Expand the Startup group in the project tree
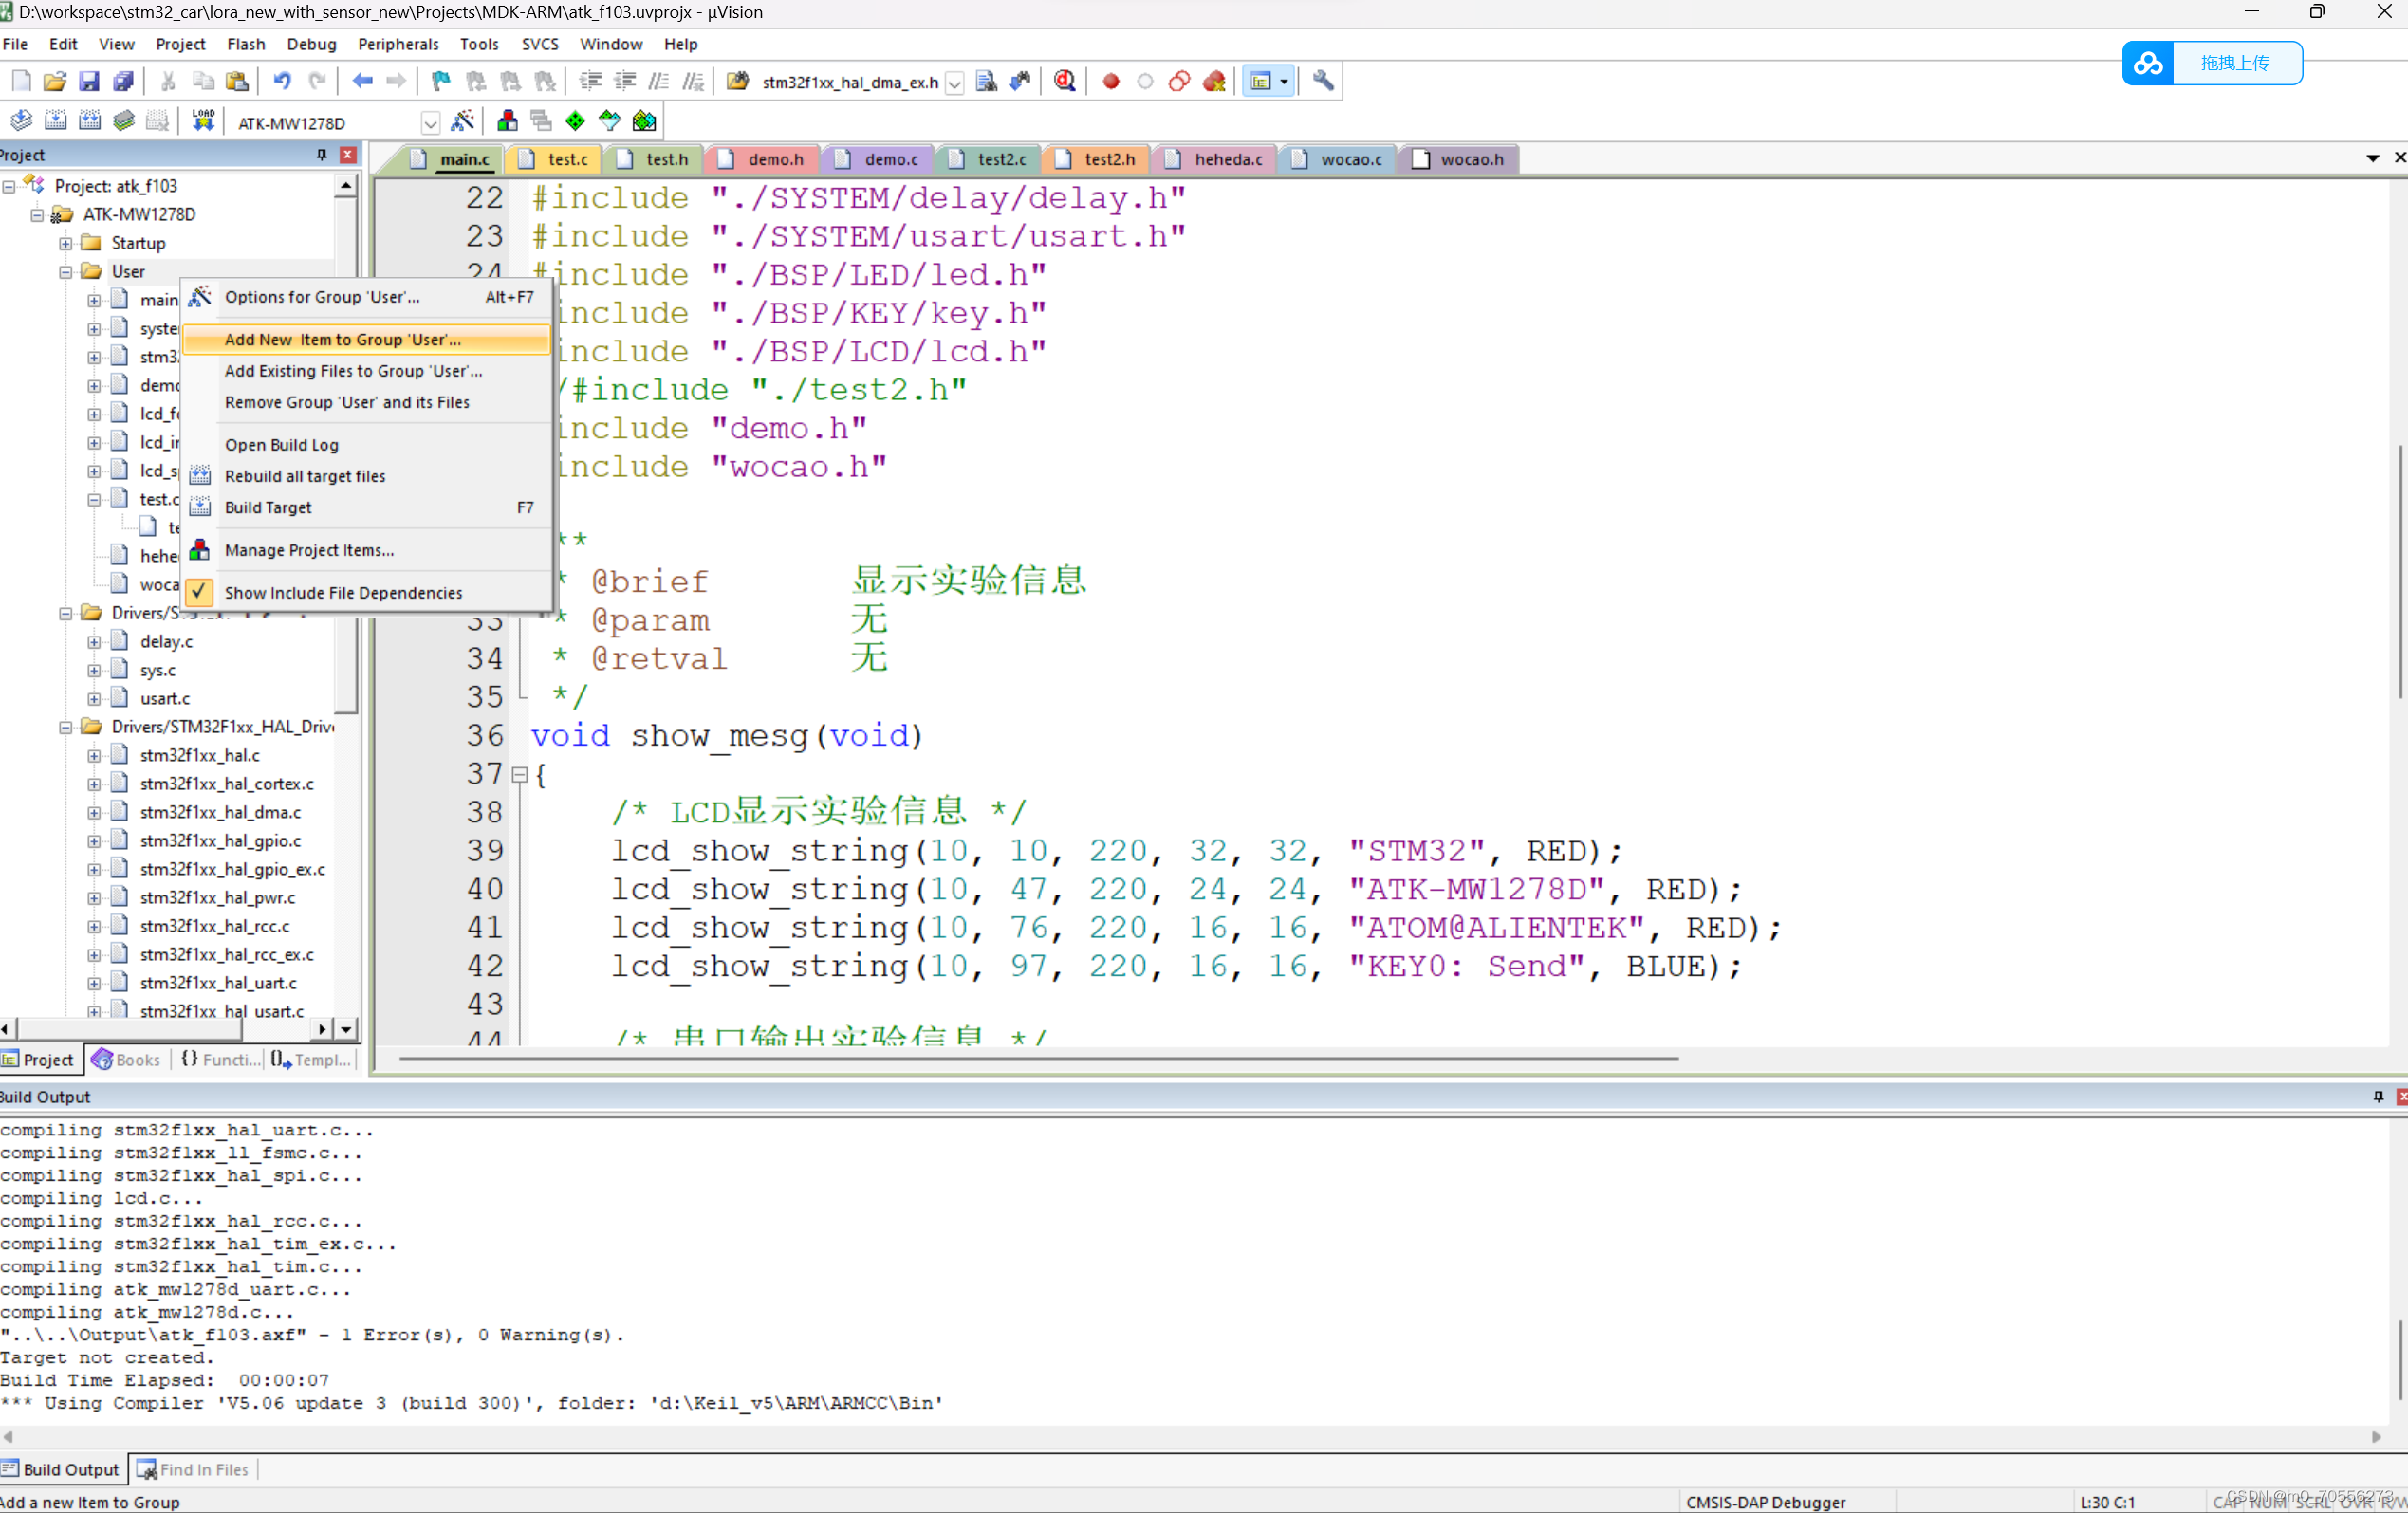 coord(66,243)
